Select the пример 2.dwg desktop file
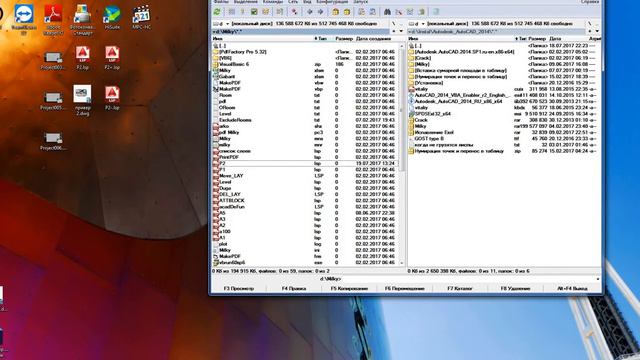 pyautogui.click(x=82, y=100)
